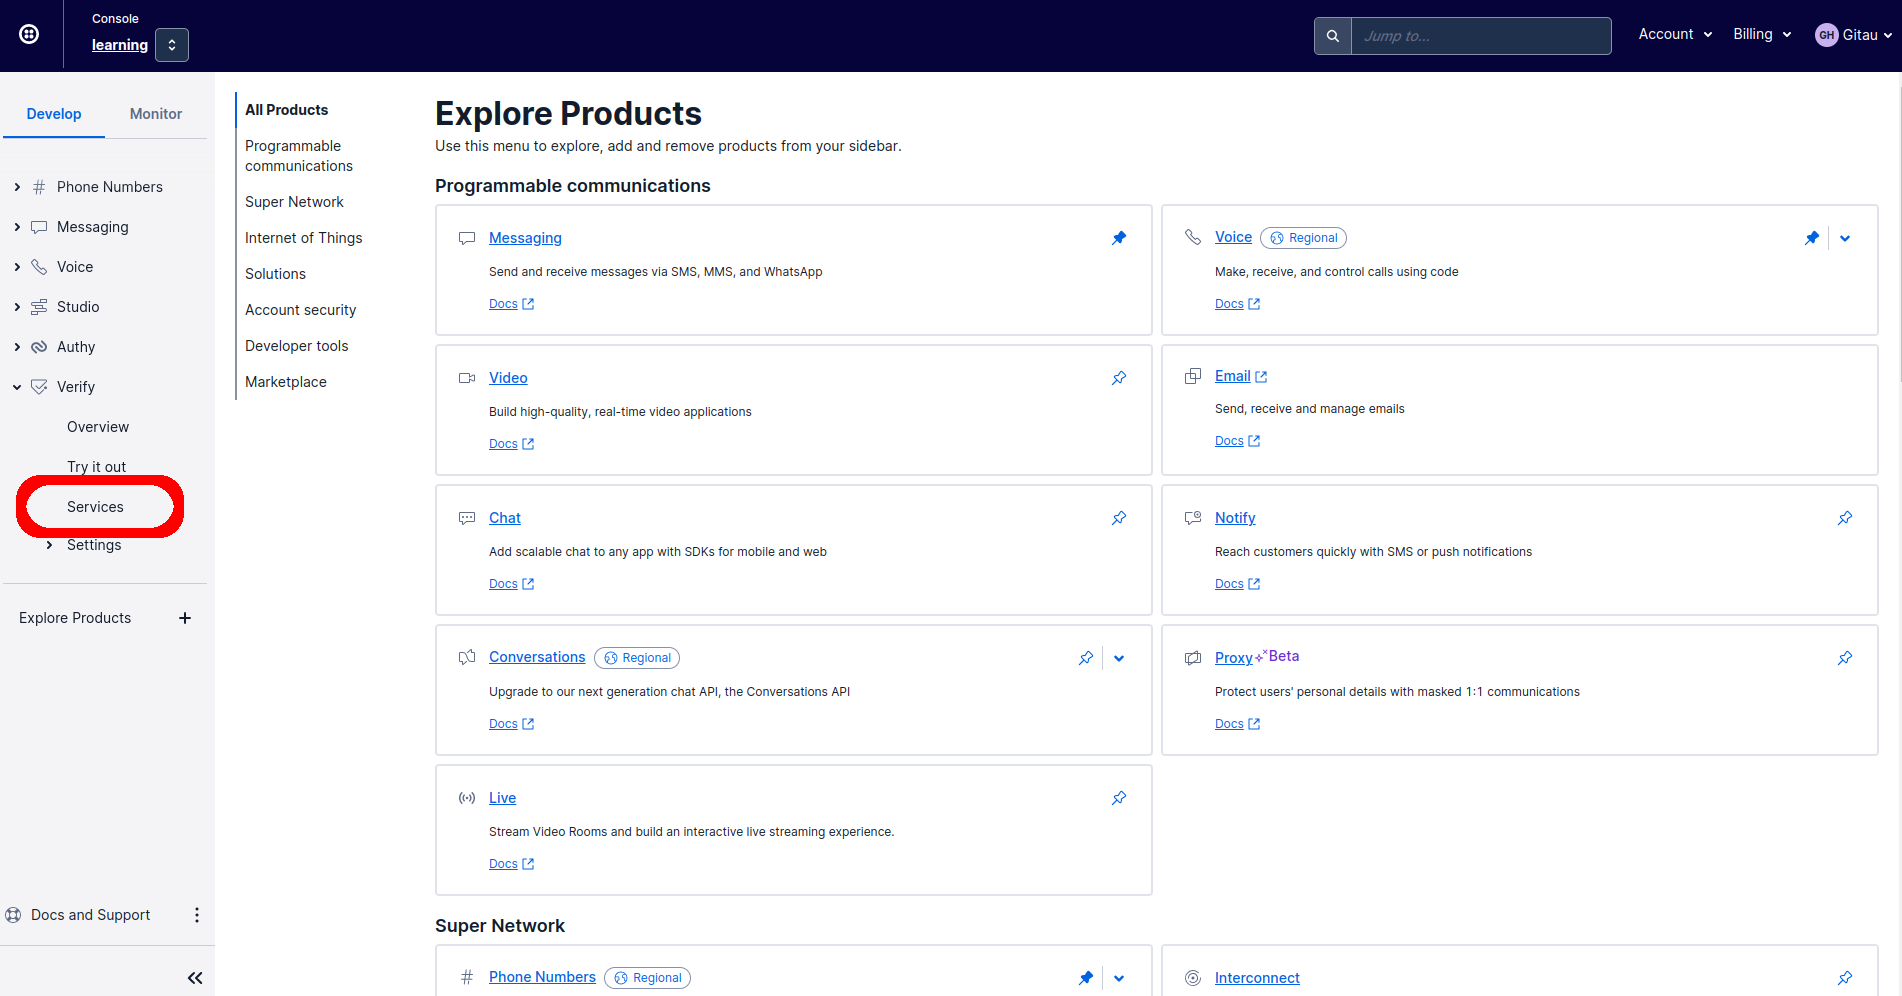Expand the Authy sidebar section
The height and width of the screenshot is (996, 1902).
[x=17, y=347]
